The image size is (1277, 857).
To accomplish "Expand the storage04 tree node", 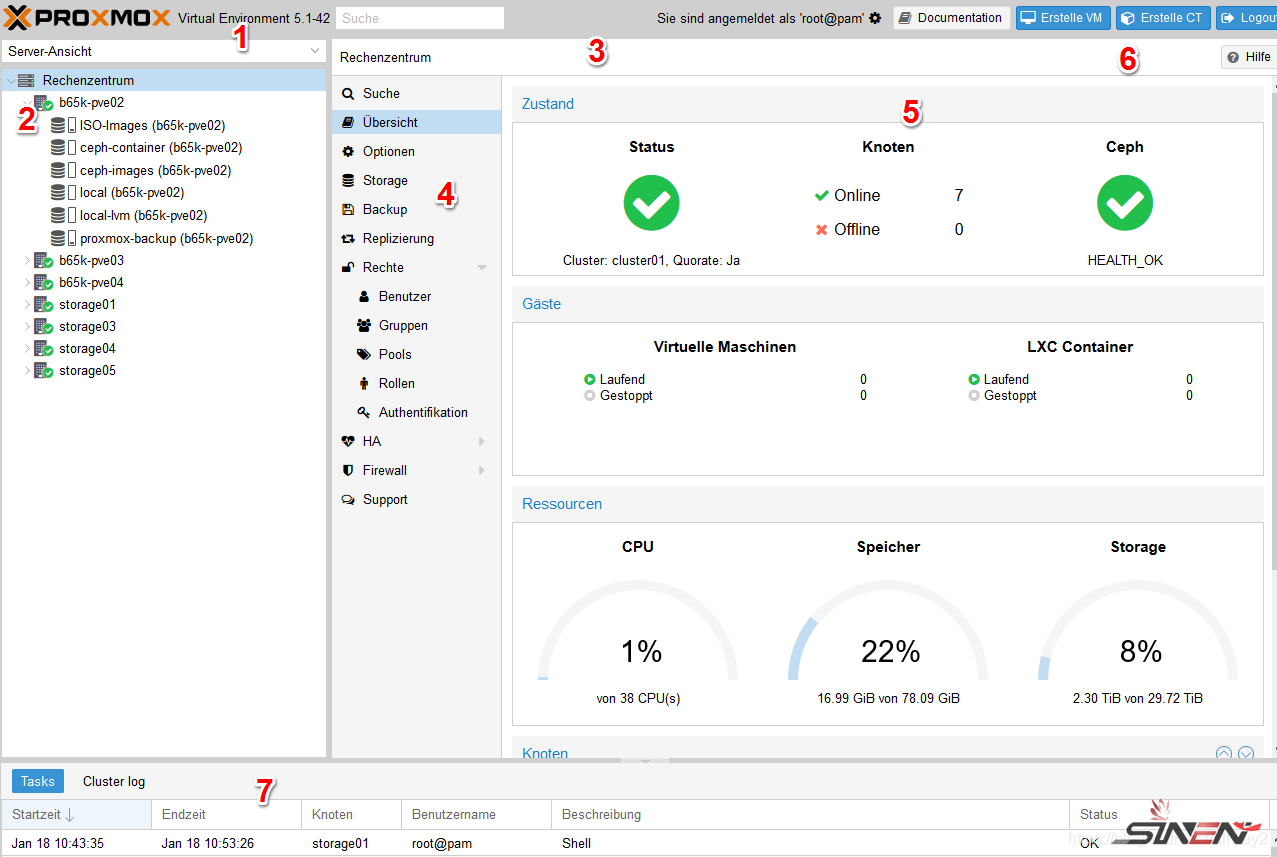I will click(x=27, y=348).
